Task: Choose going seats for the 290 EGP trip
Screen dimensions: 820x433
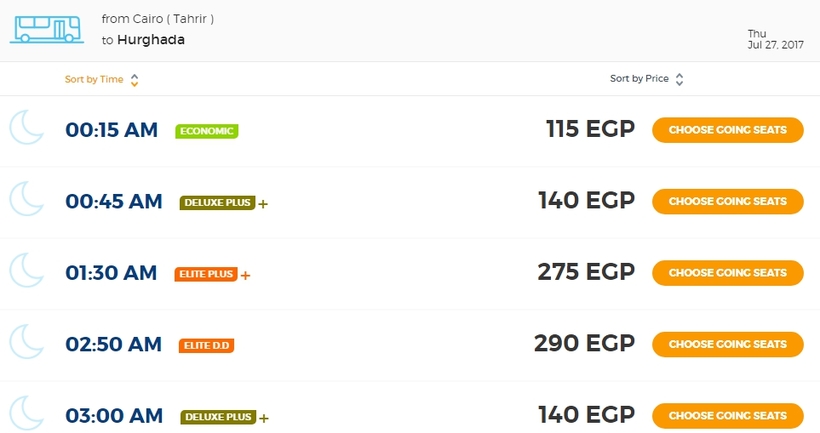Action: pos(727,344)
